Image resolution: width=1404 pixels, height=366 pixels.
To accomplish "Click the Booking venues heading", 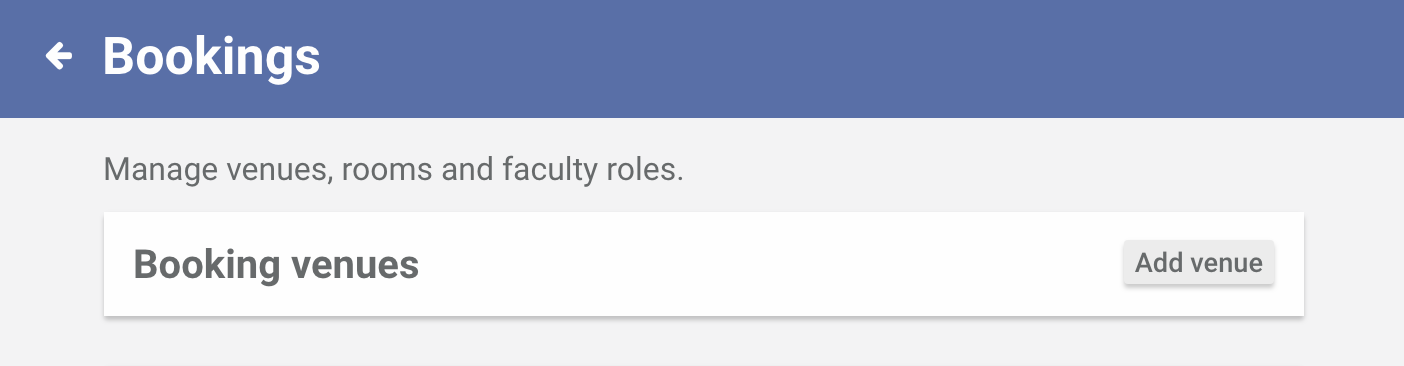I will coord(276,265).
